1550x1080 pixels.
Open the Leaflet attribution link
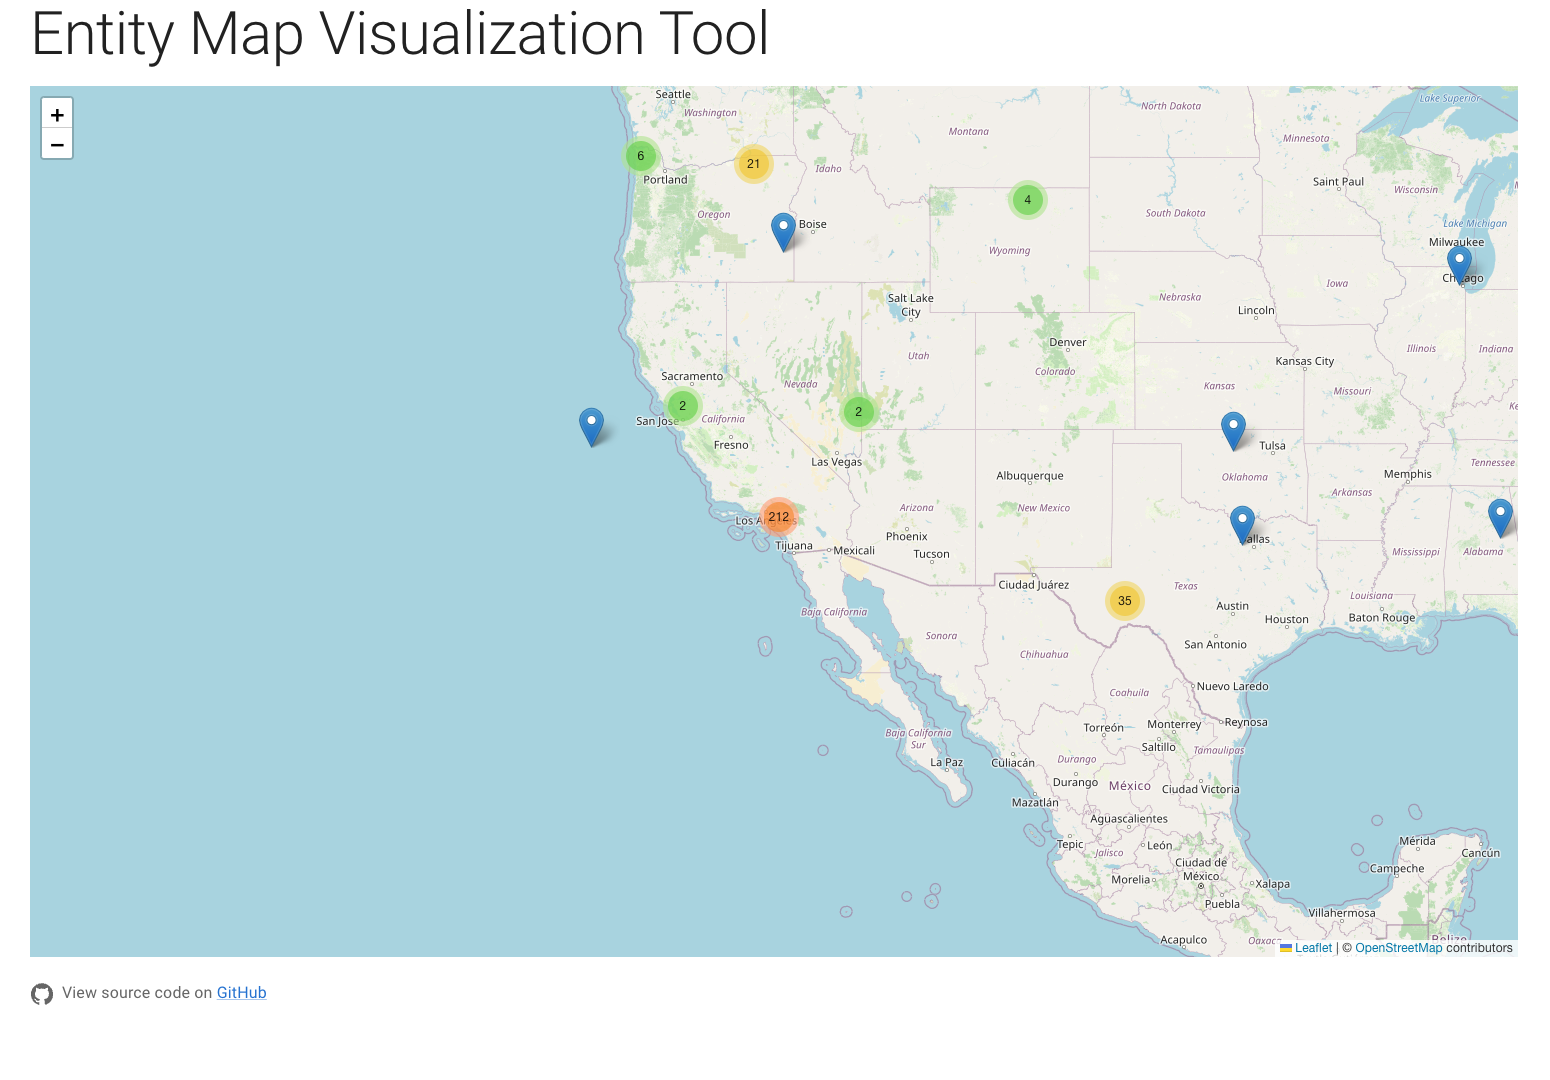coord(1313,948)
